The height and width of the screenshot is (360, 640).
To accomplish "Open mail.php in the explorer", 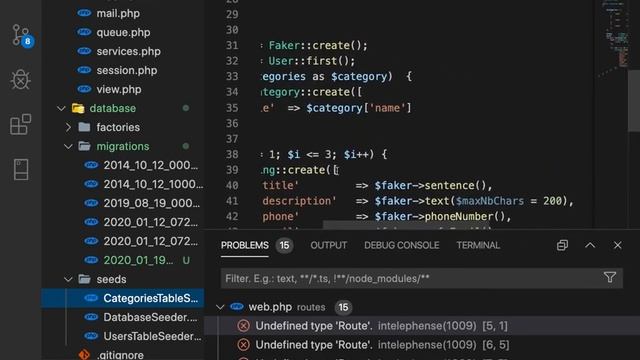I will [x=118, y=13].
